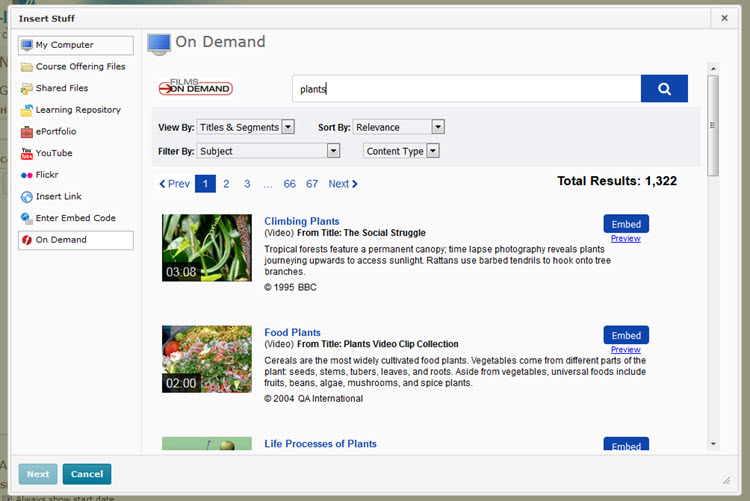Click the Shared Files icon
The height and width of the screenshot is (501, 750).
pyautogui.click(x=27, y=89)
